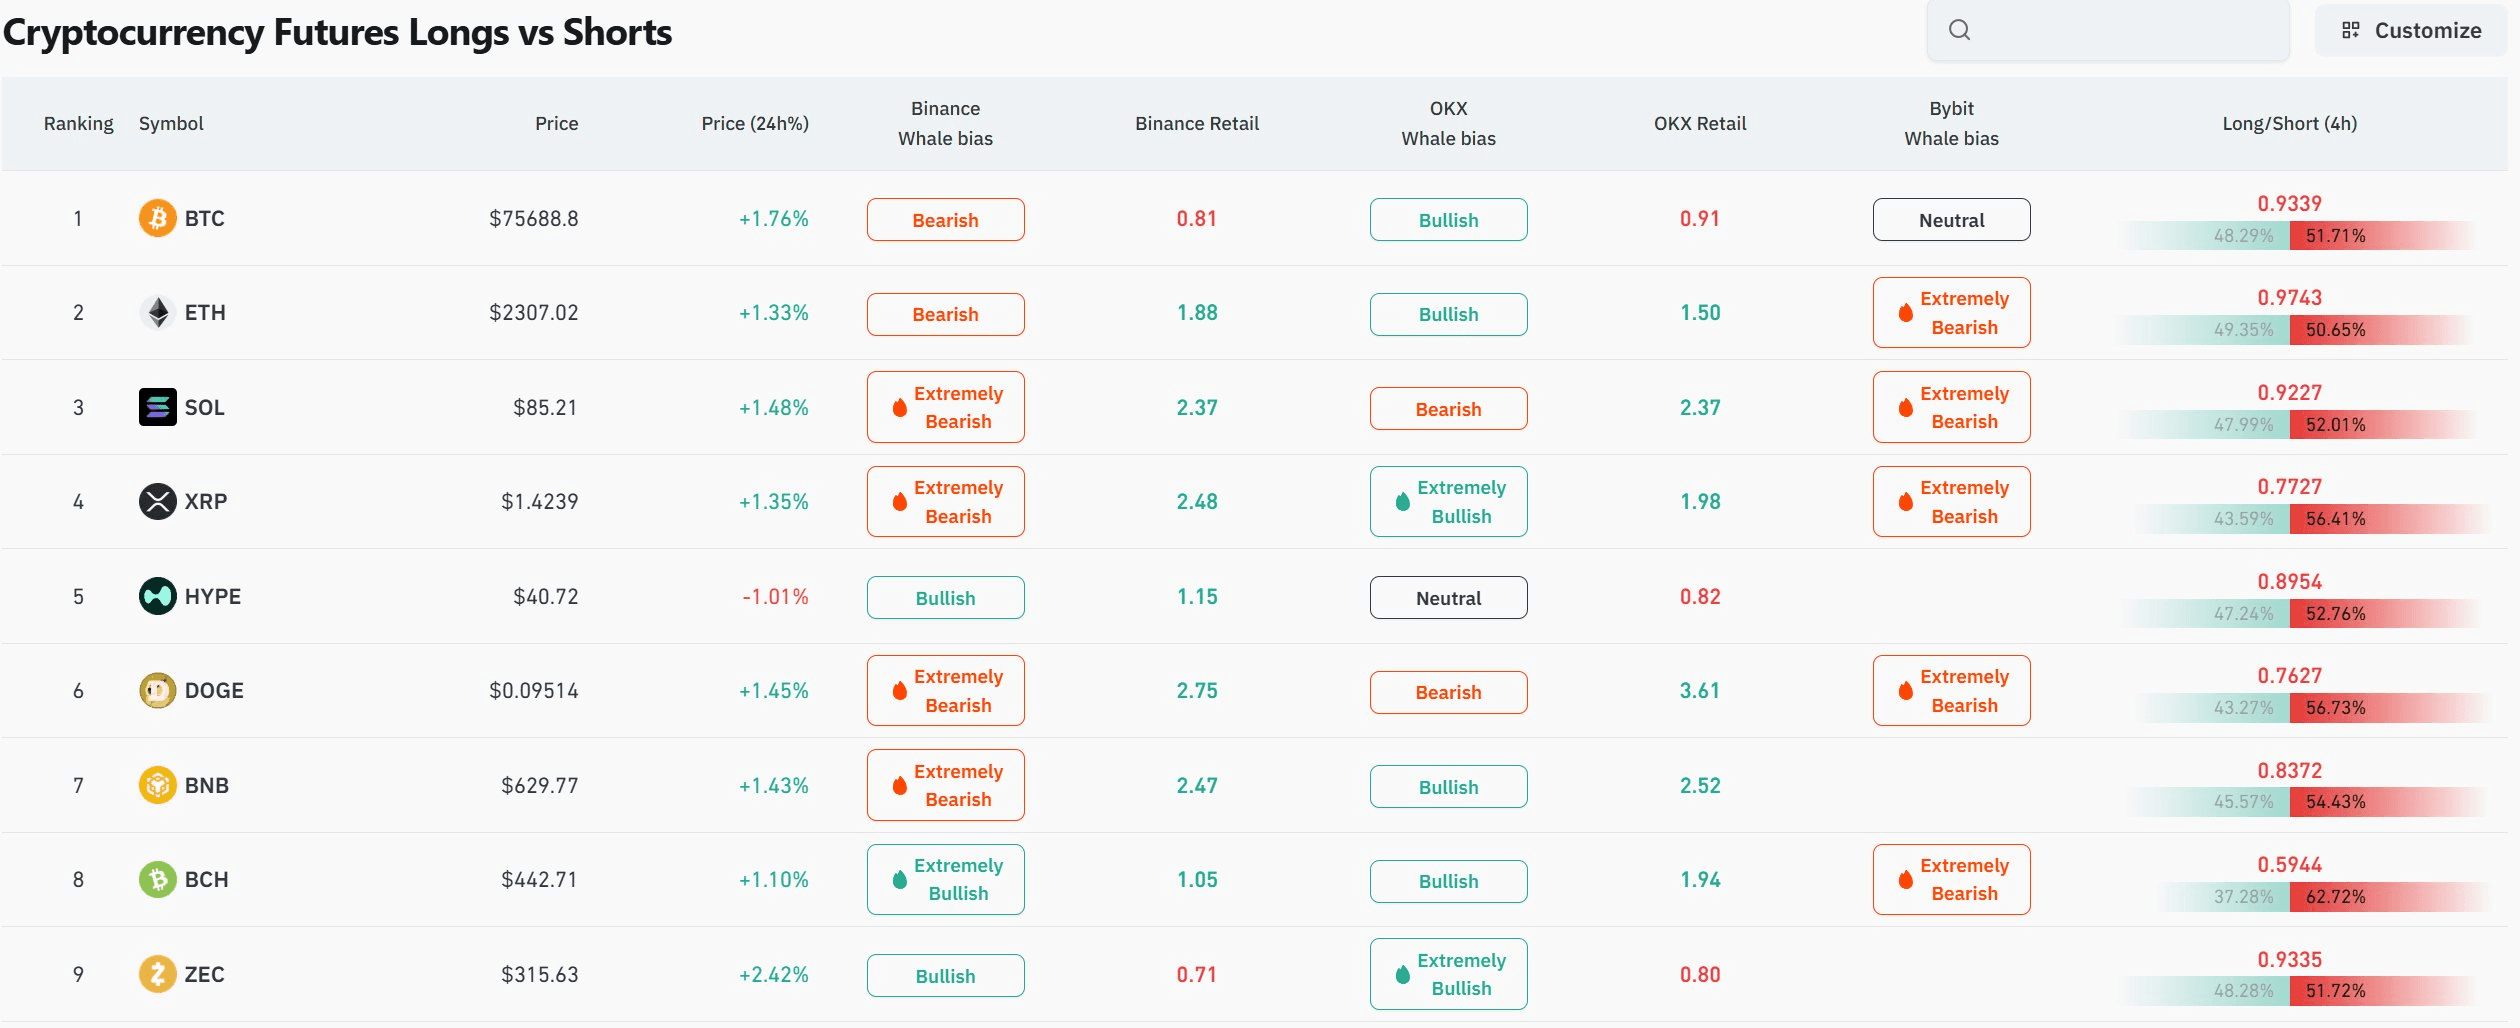Click BTC's Bearish Binance whale badge

coord(945,220)
